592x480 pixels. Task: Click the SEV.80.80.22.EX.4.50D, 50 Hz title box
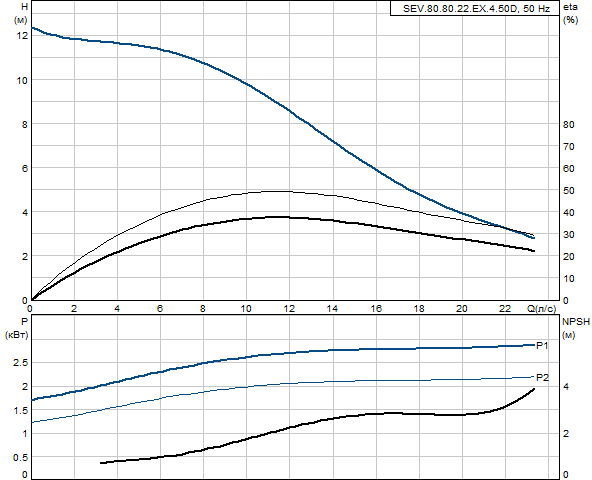pos(475,8)
